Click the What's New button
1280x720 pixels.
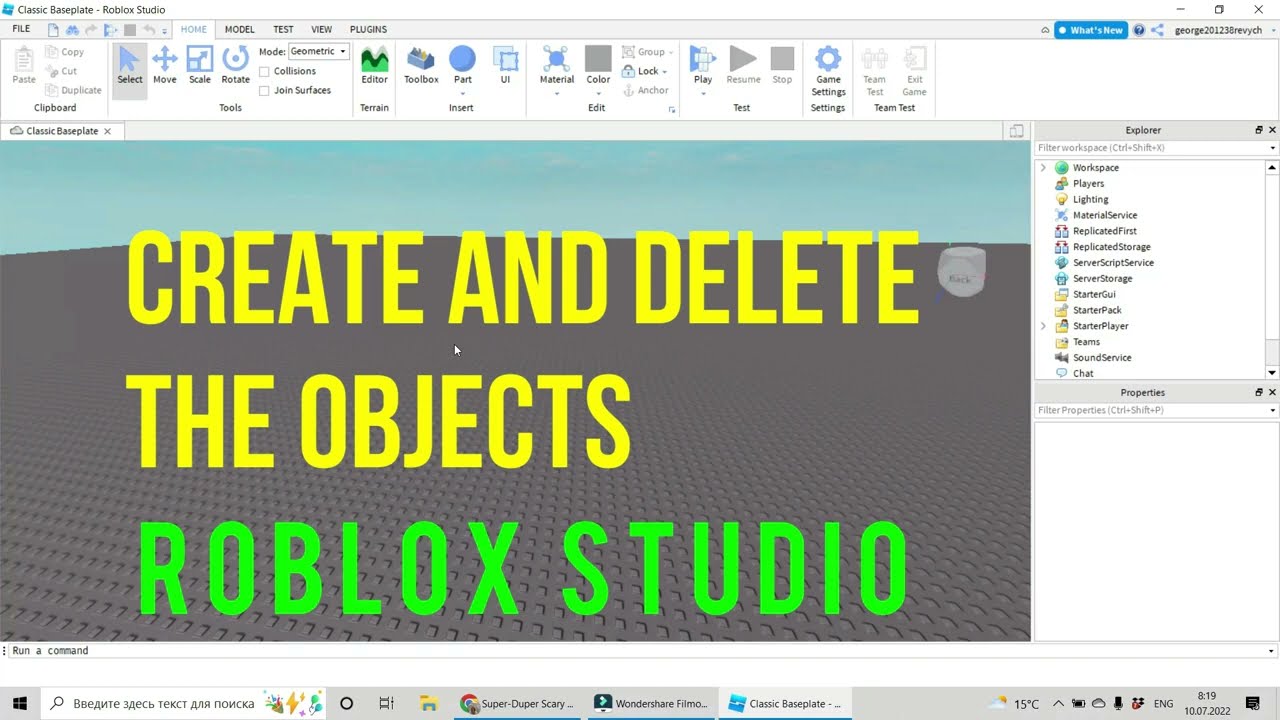coord(1090,30)
